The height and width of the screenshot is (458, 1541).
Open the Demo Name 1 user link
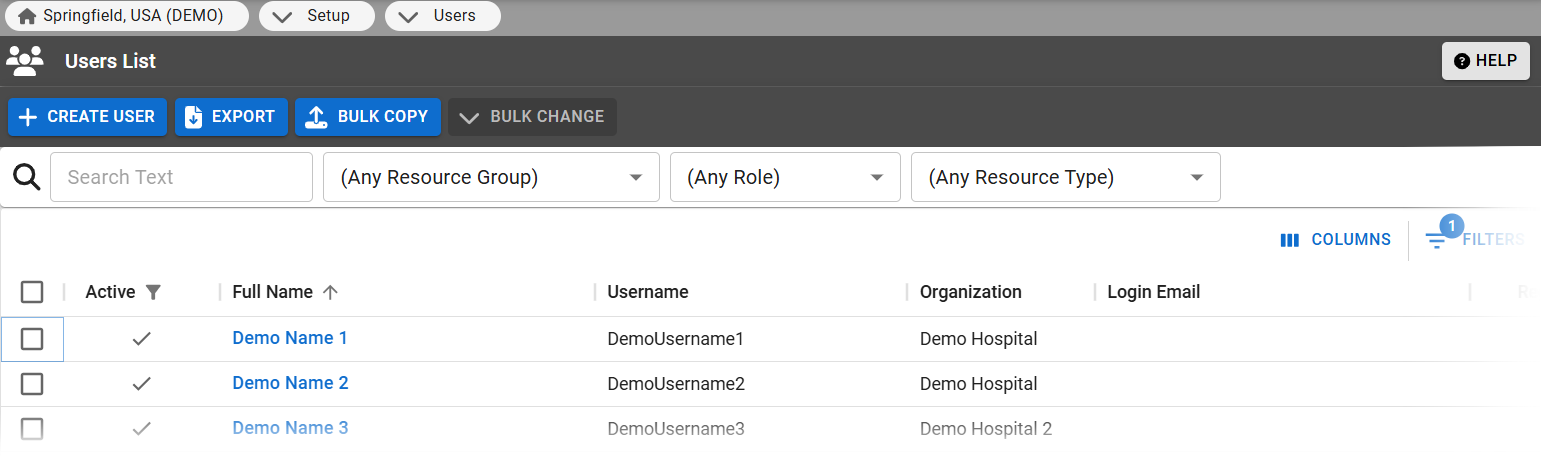[x=290, y=338]
